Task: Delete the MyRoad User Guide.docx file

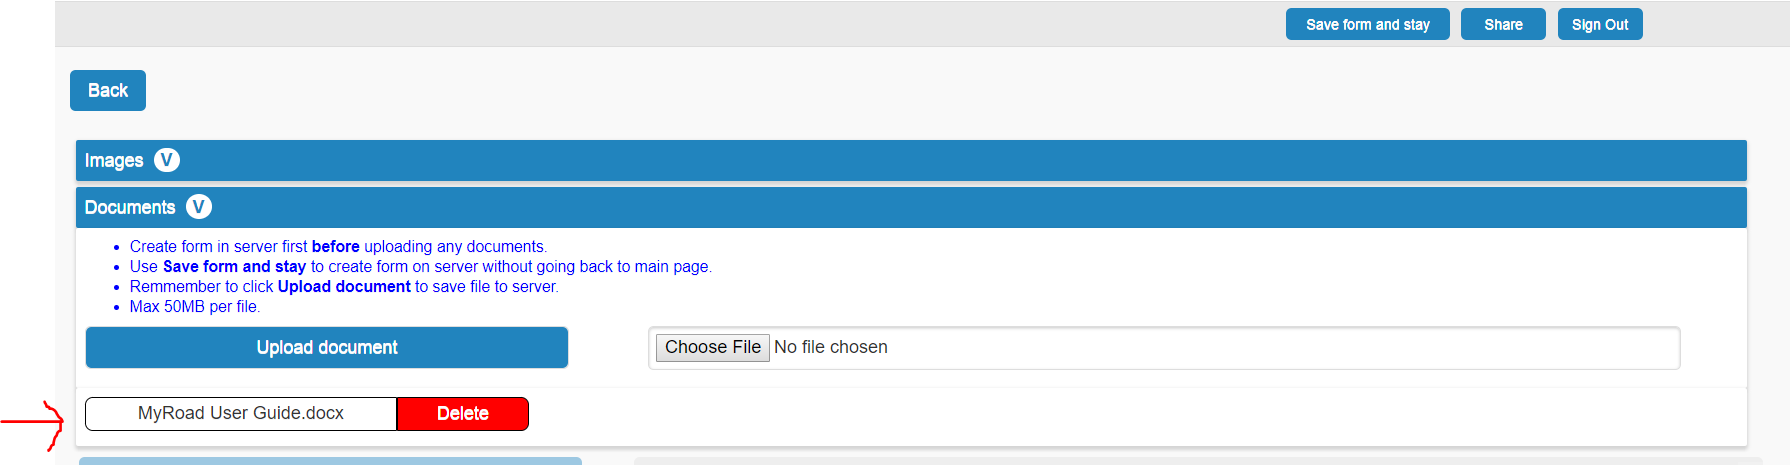Action: 462,413
